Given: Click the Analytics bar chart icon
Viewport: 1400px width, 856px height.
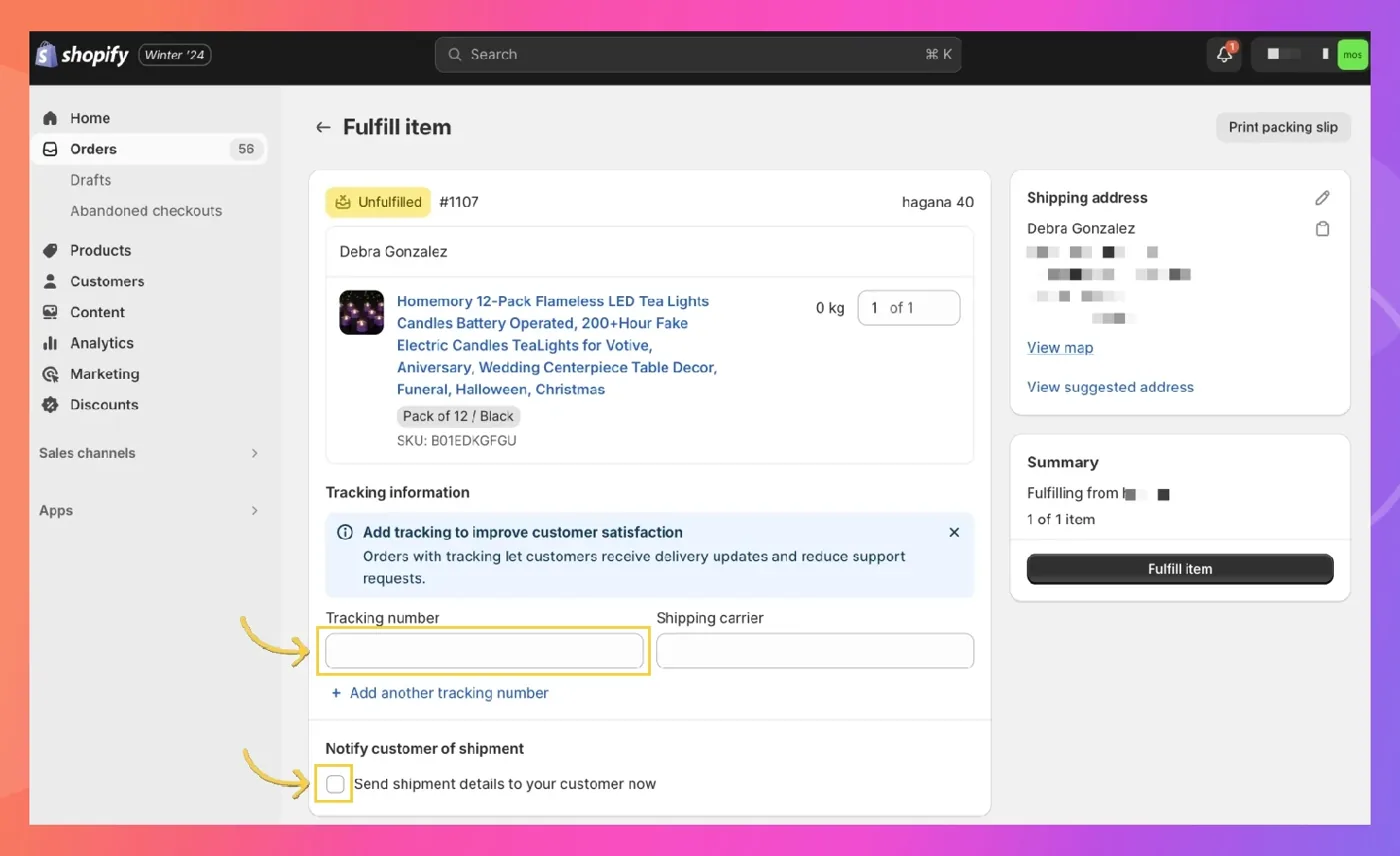Looking at the screenshot, I should tap(50, 343).
